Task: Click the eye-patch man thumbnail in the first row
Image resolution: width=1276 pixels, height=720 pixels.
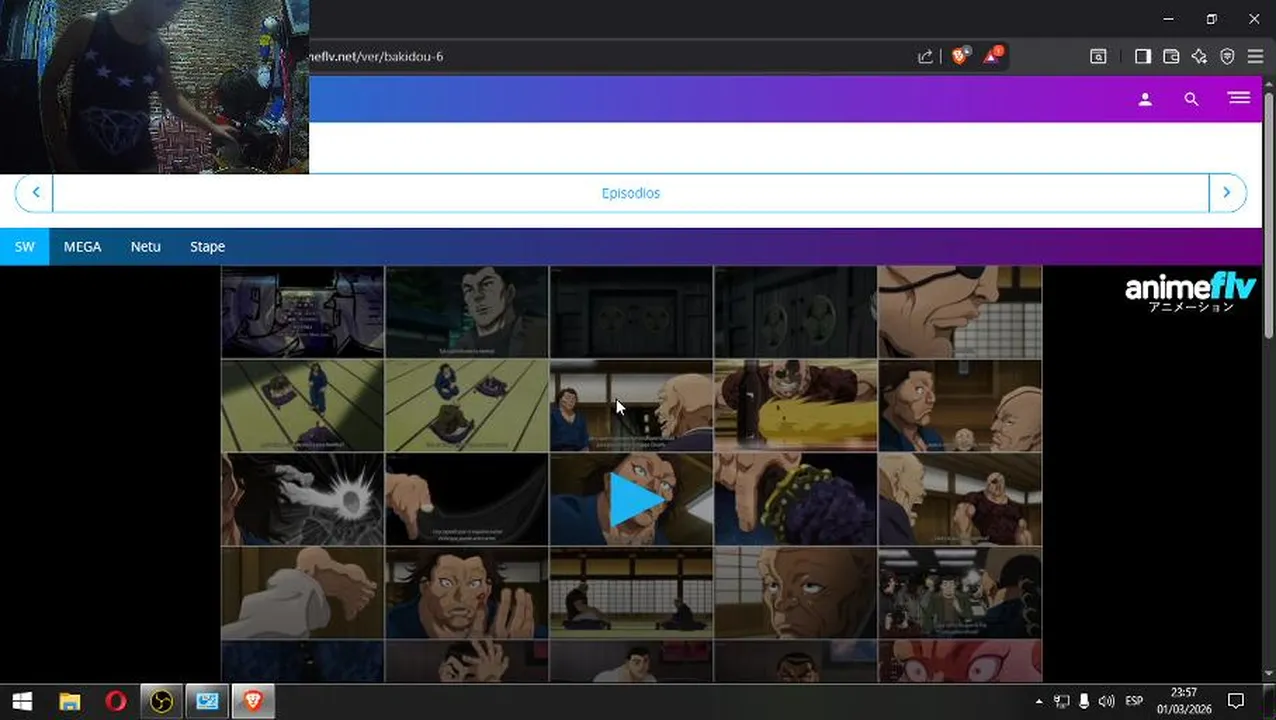Action: [960, 311]
